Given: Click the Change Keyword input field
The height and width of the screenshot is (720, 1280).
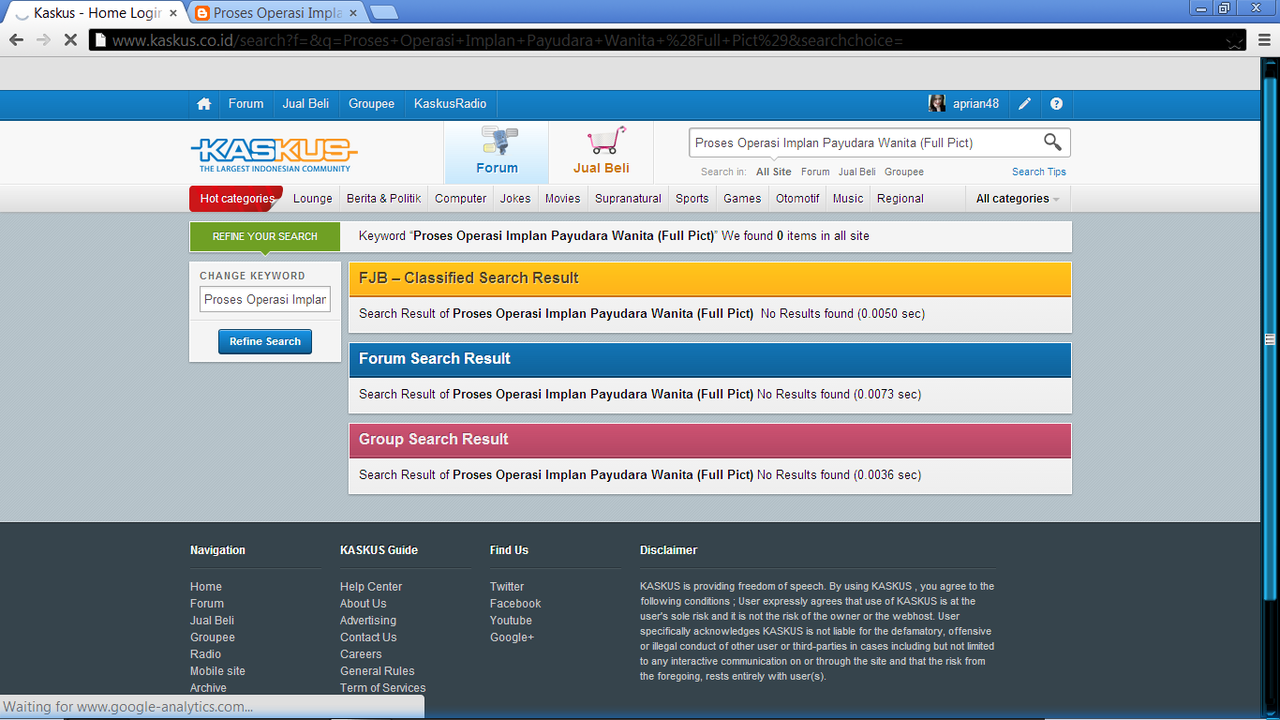Looking at the screenshot, I should (x=265, y=299).
